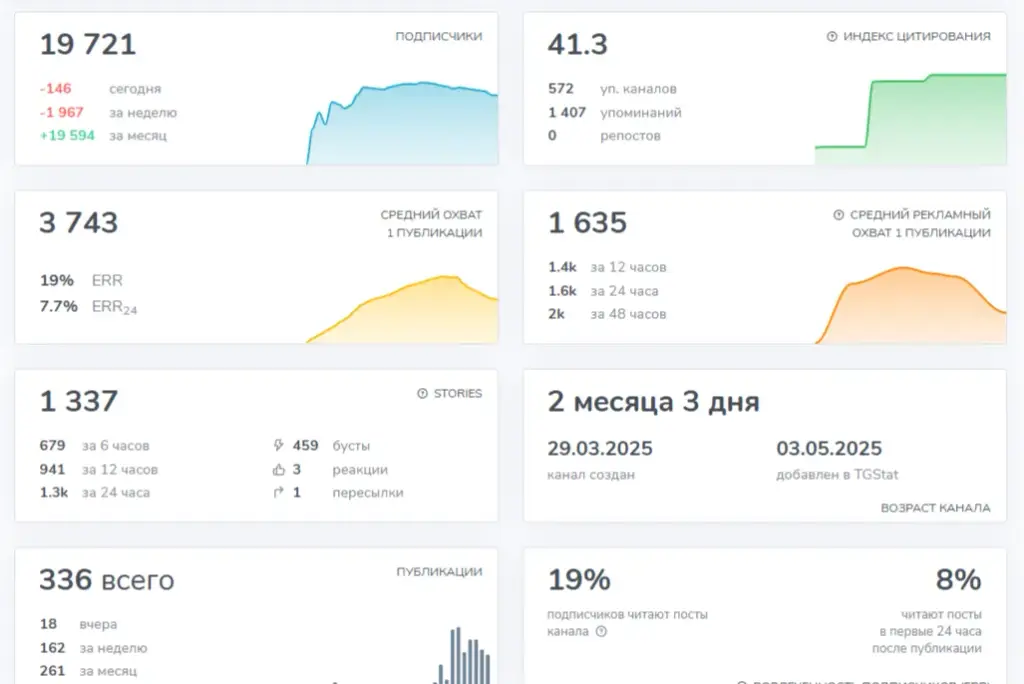The image size is (1024, 684).
Task: Click the help icon beside Средний рекламный охват
Action: click(839, 215)
